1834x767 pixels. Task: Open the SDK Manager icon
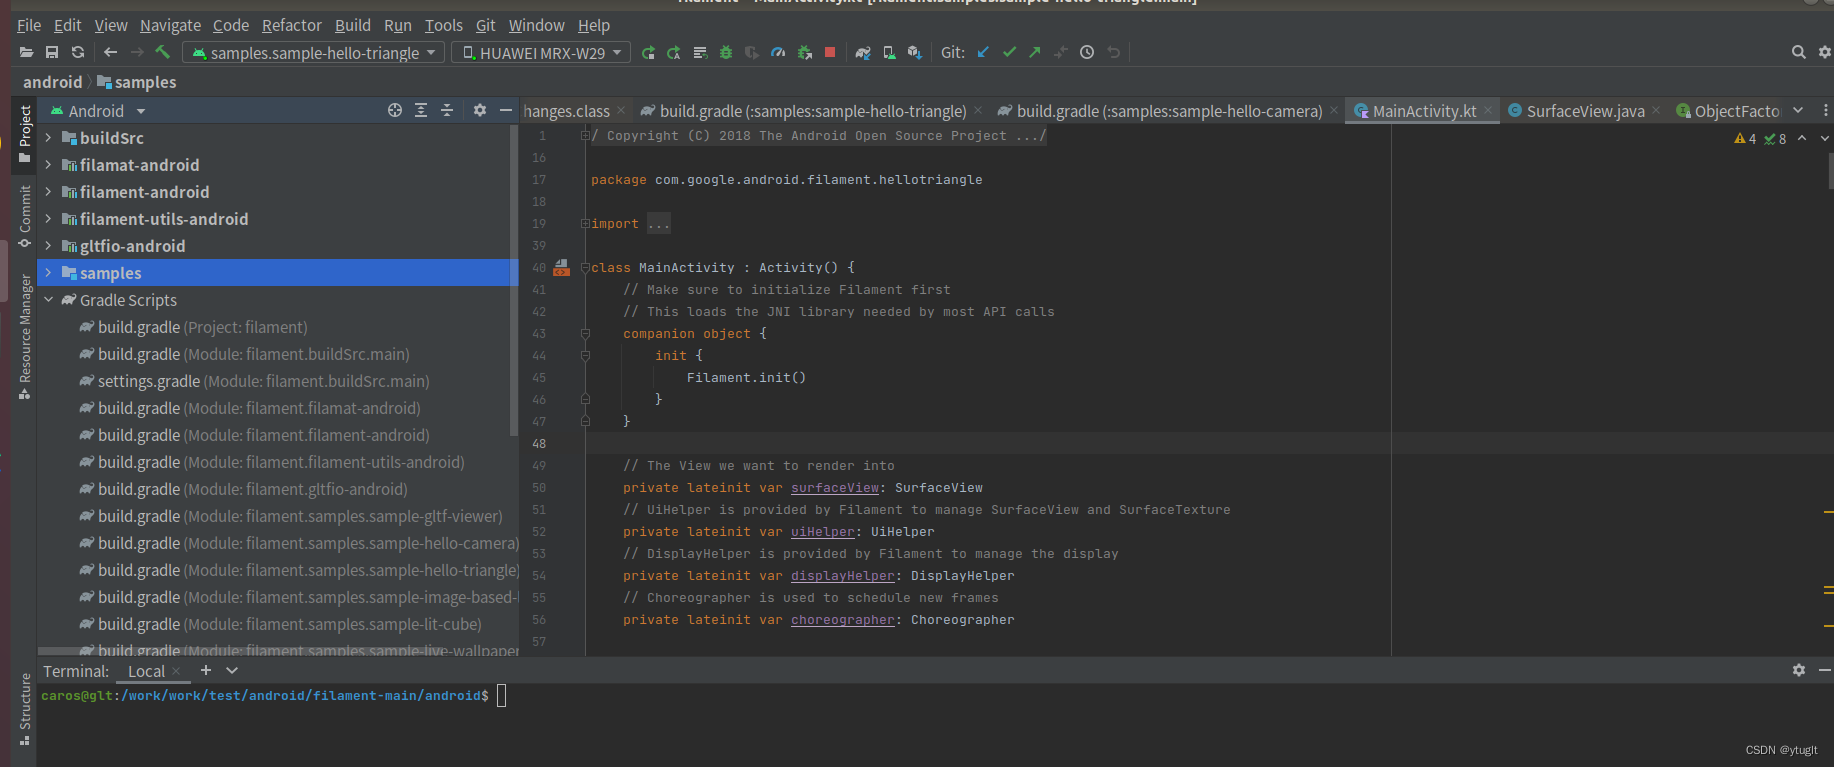(x=915, y=52)
